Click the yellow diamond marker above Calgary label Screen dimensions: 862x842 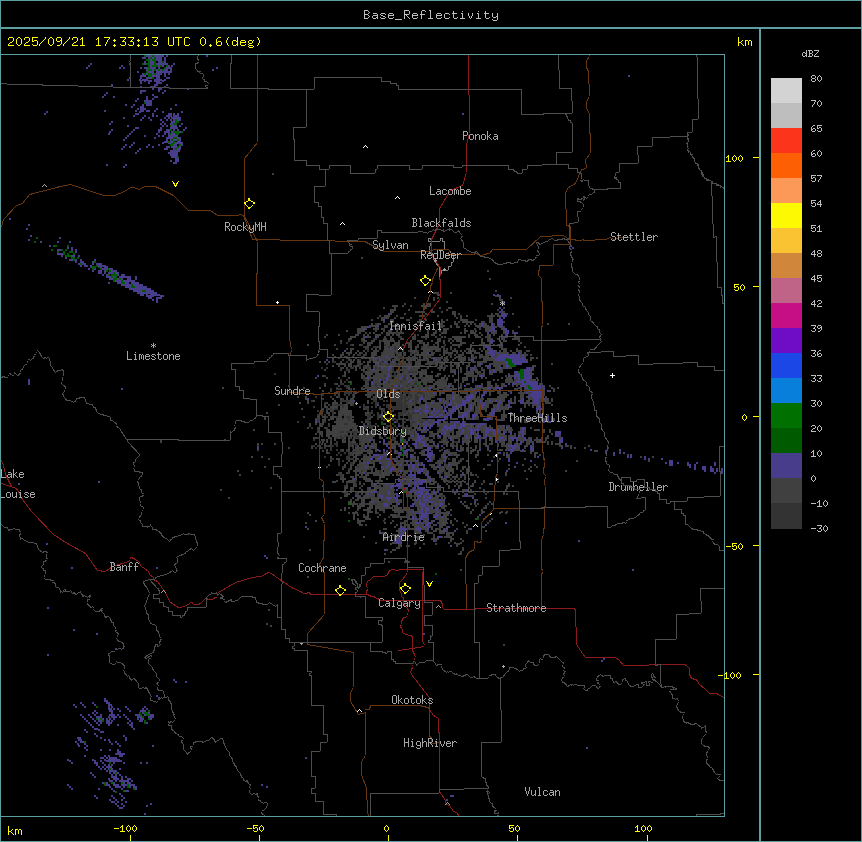405,588
